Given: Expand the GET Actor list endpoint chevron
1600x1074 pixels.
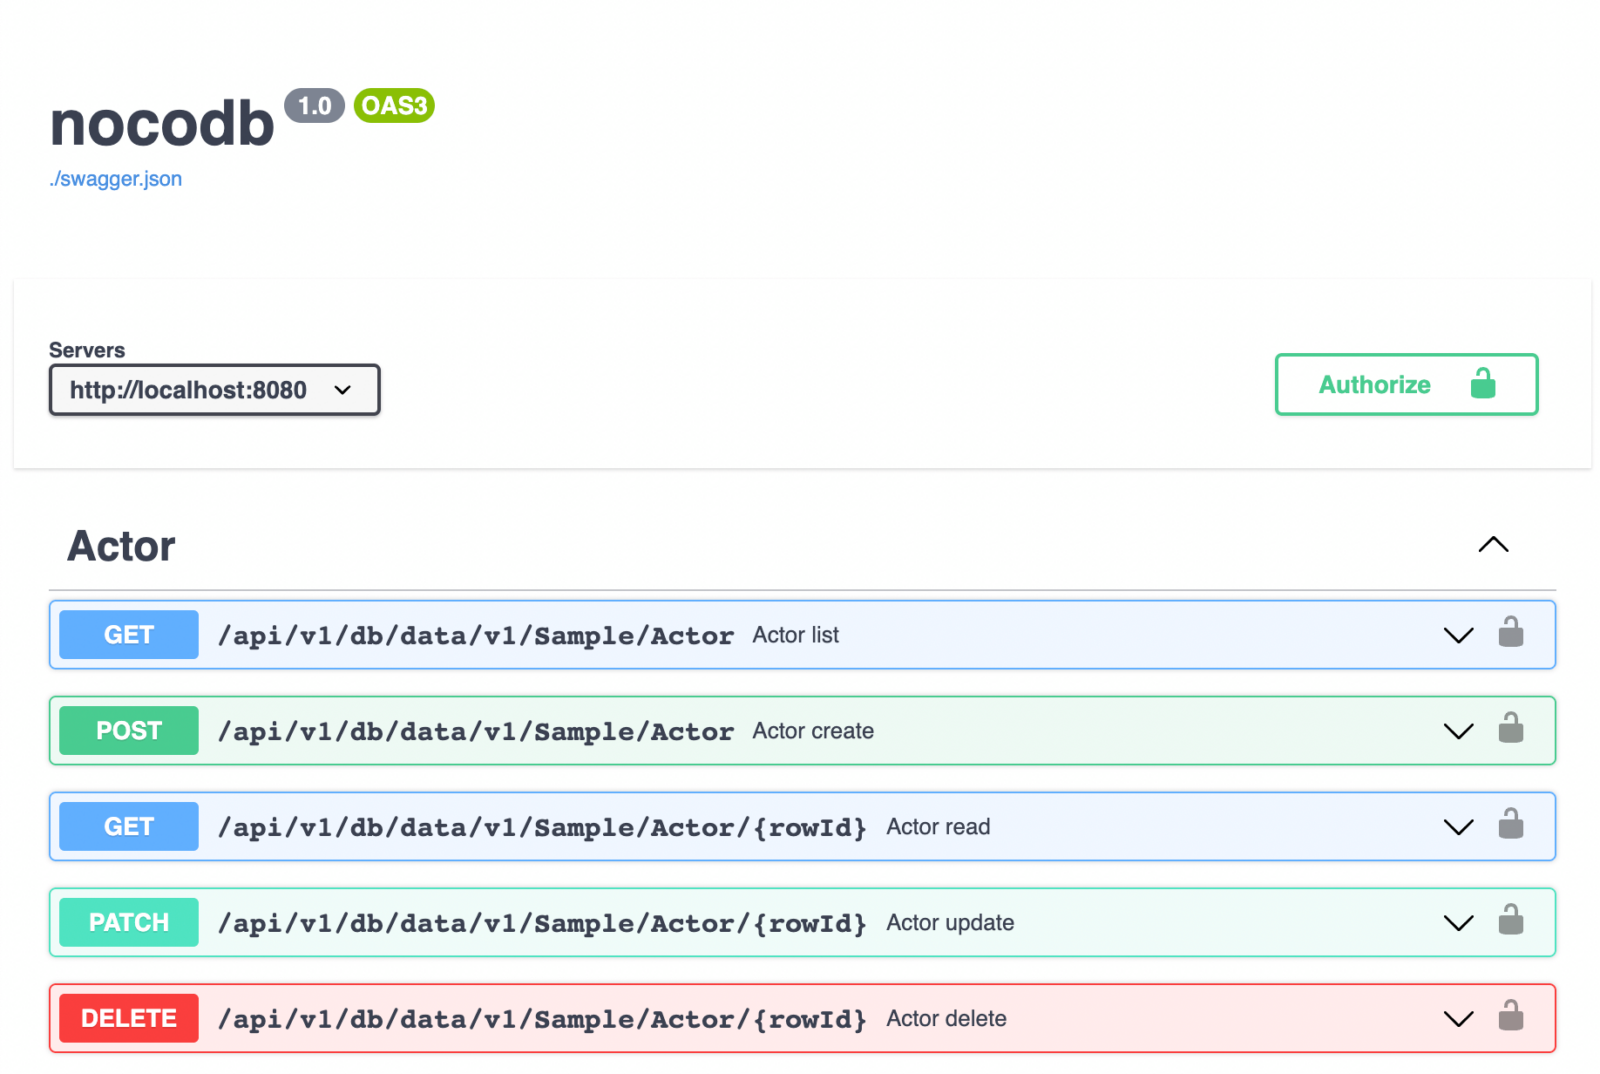Looking at the screenshot, I should [x=1458, y=635].
